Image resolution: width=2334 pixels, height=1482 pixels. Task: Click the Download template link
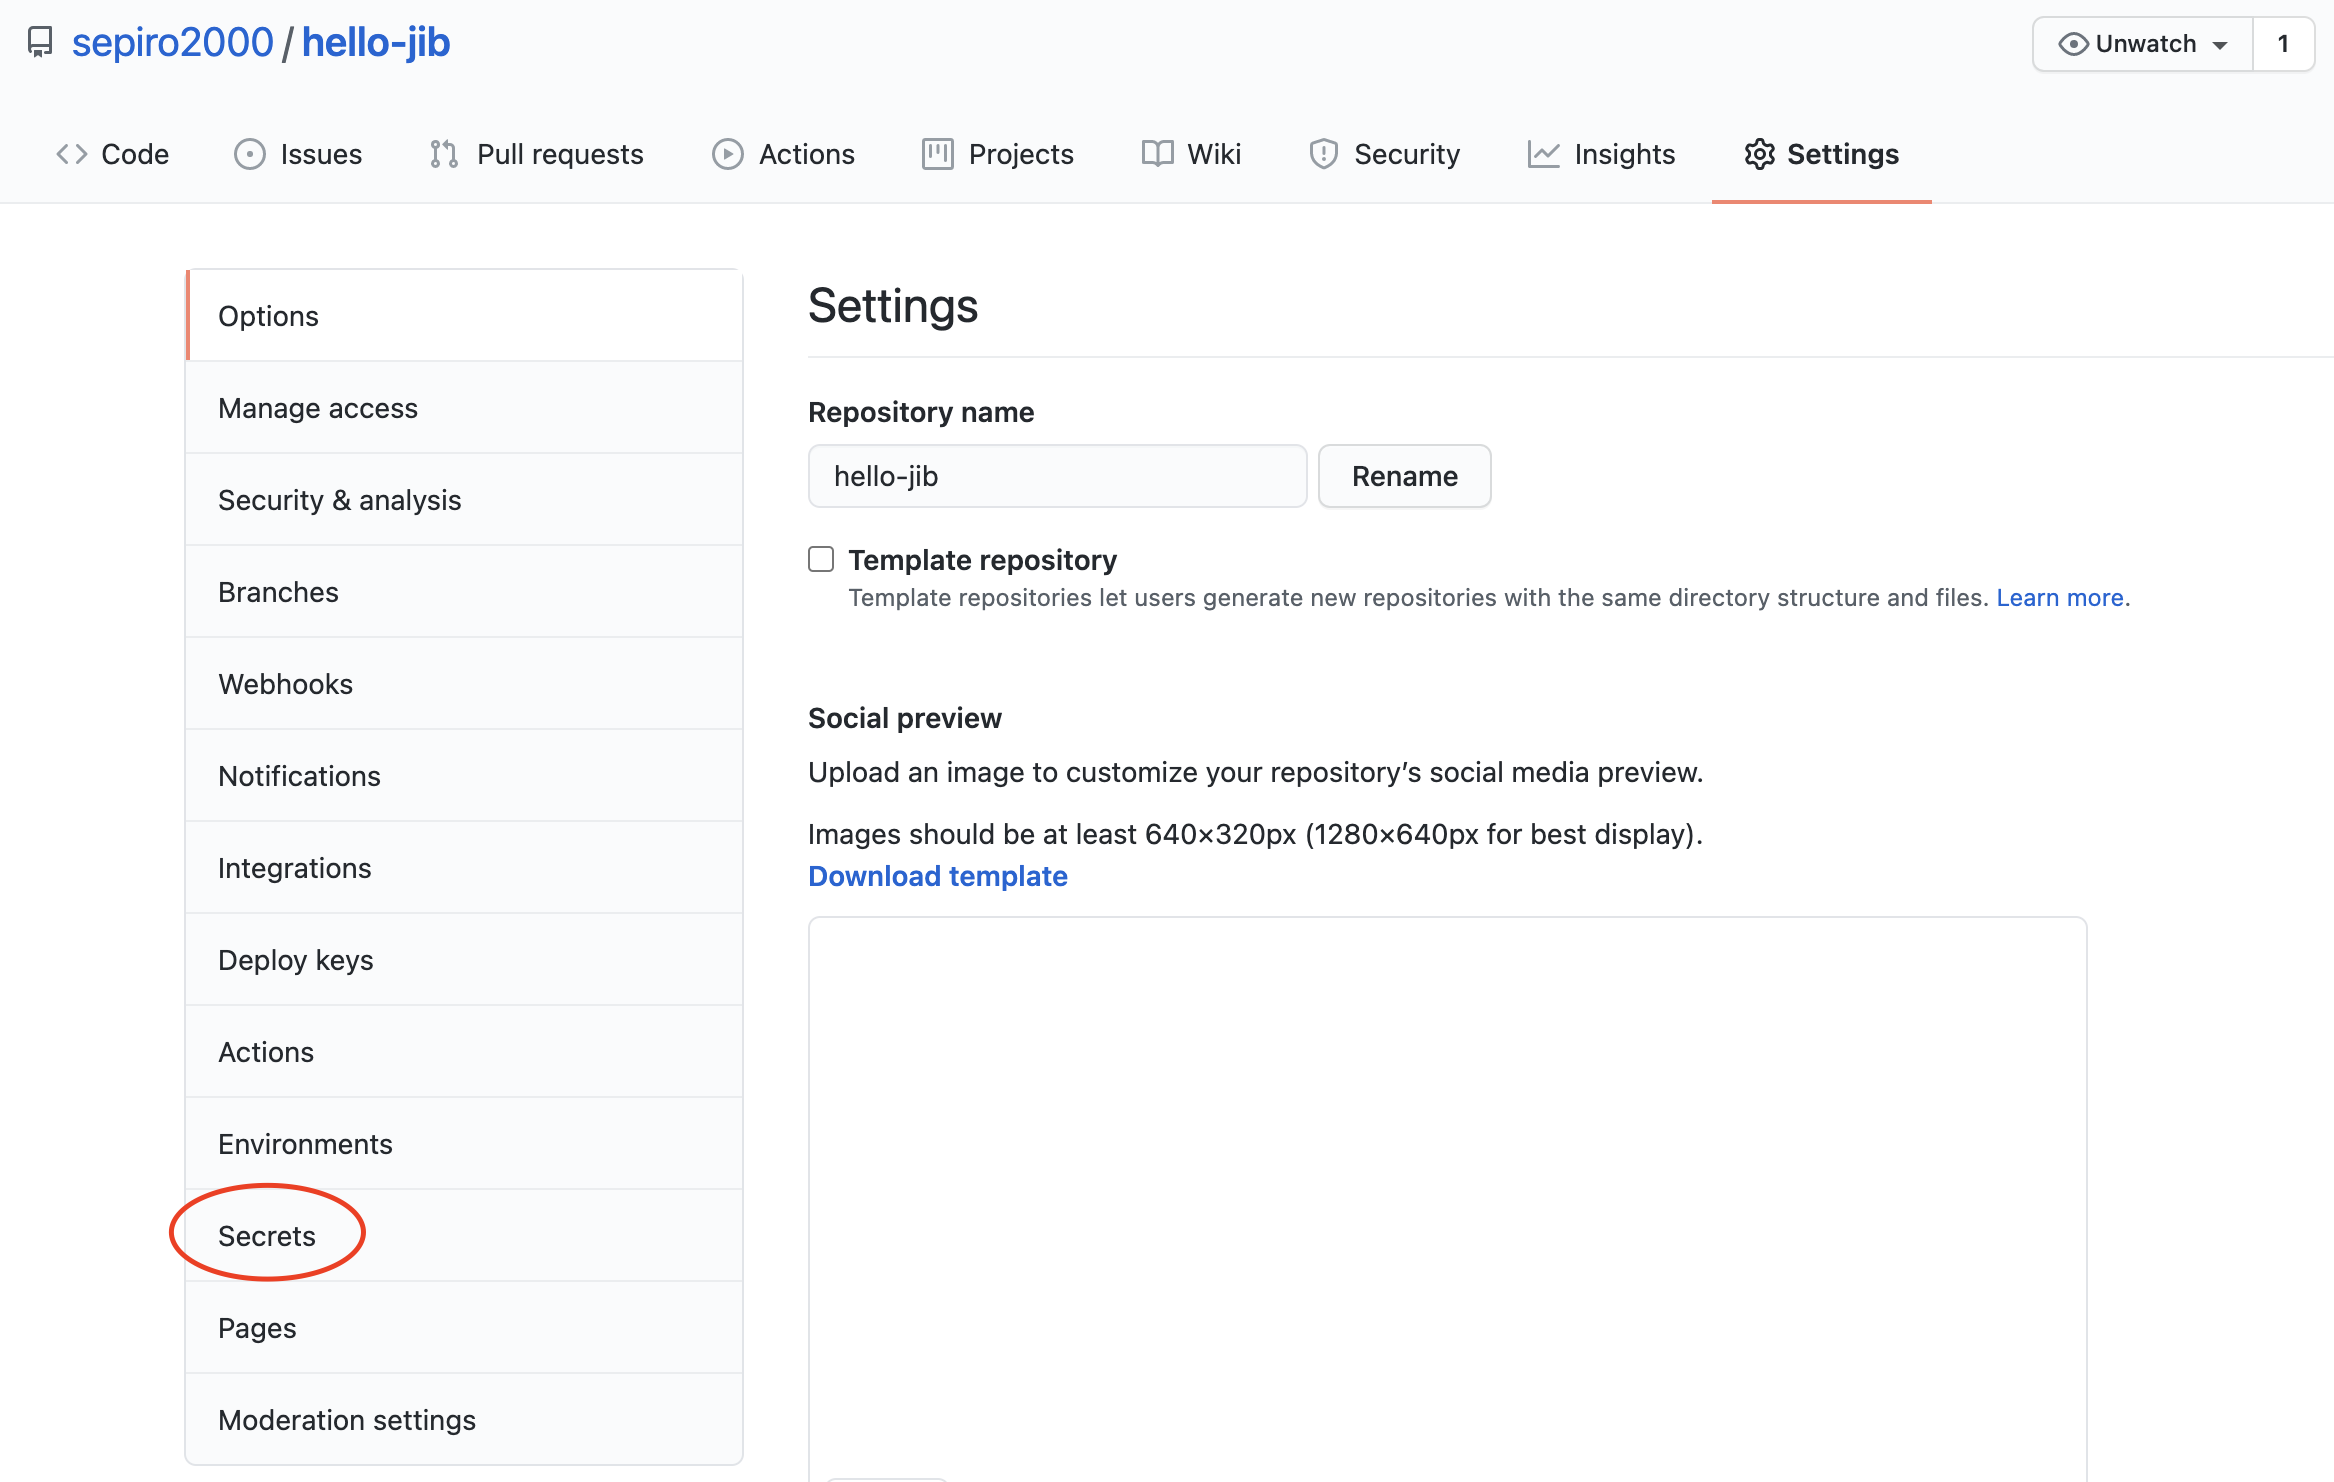pos(937,876)
